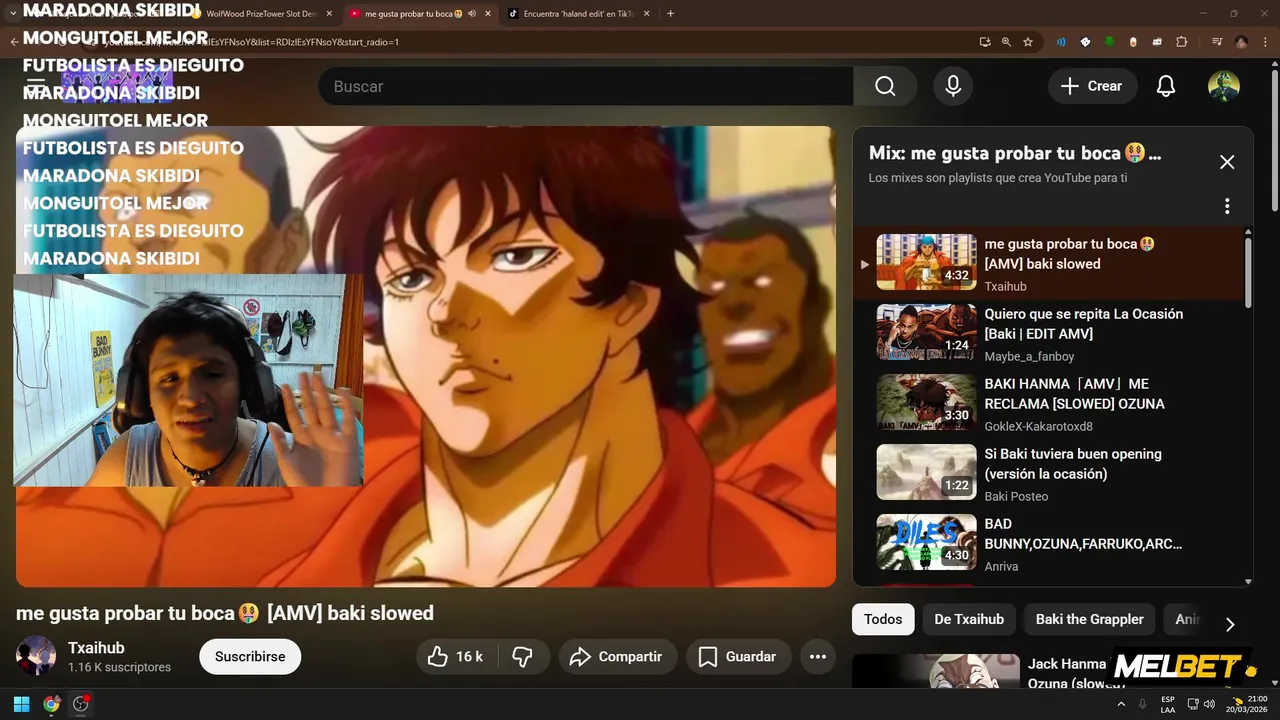Close the Mix playlist panel

tap(1227, 162)
